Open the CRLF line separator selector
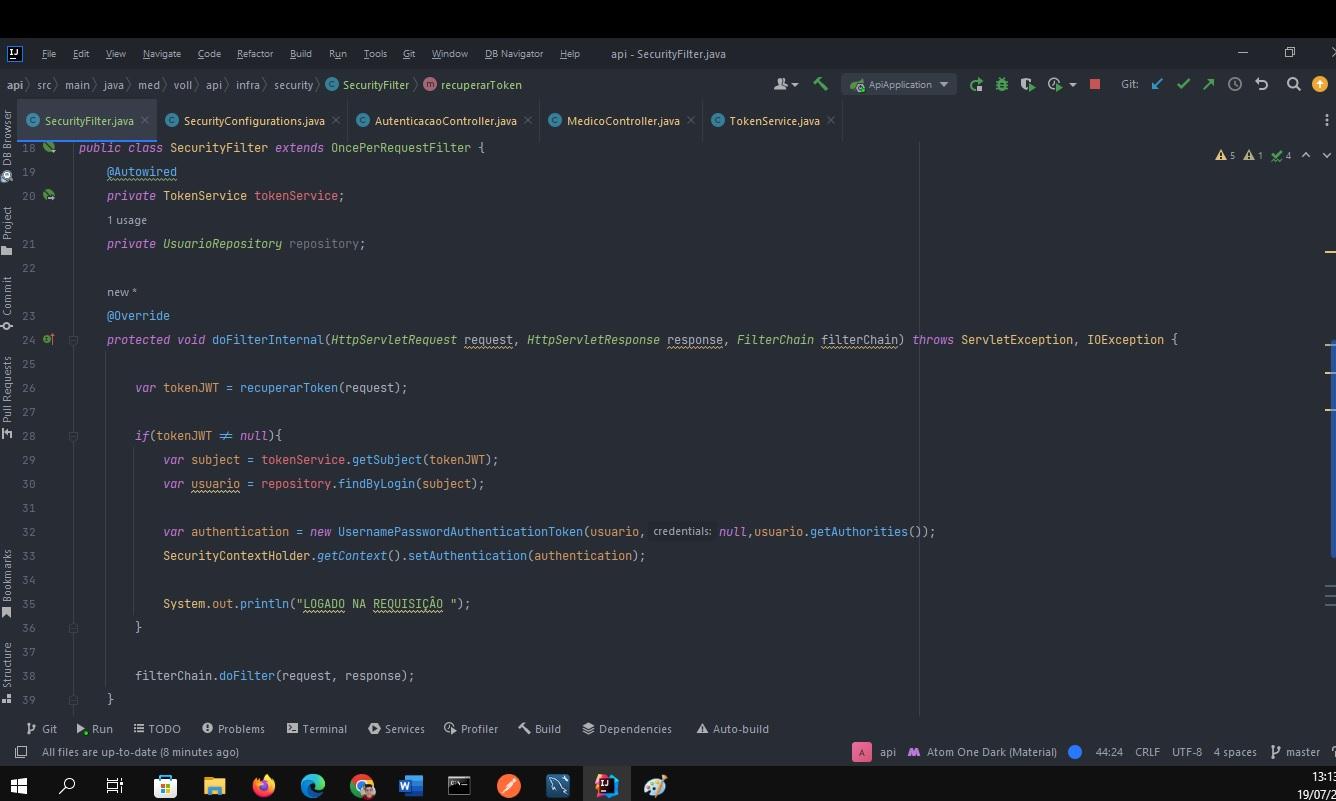The image size is (1336, 801). pyautogui.click(x=1147, y=752)
